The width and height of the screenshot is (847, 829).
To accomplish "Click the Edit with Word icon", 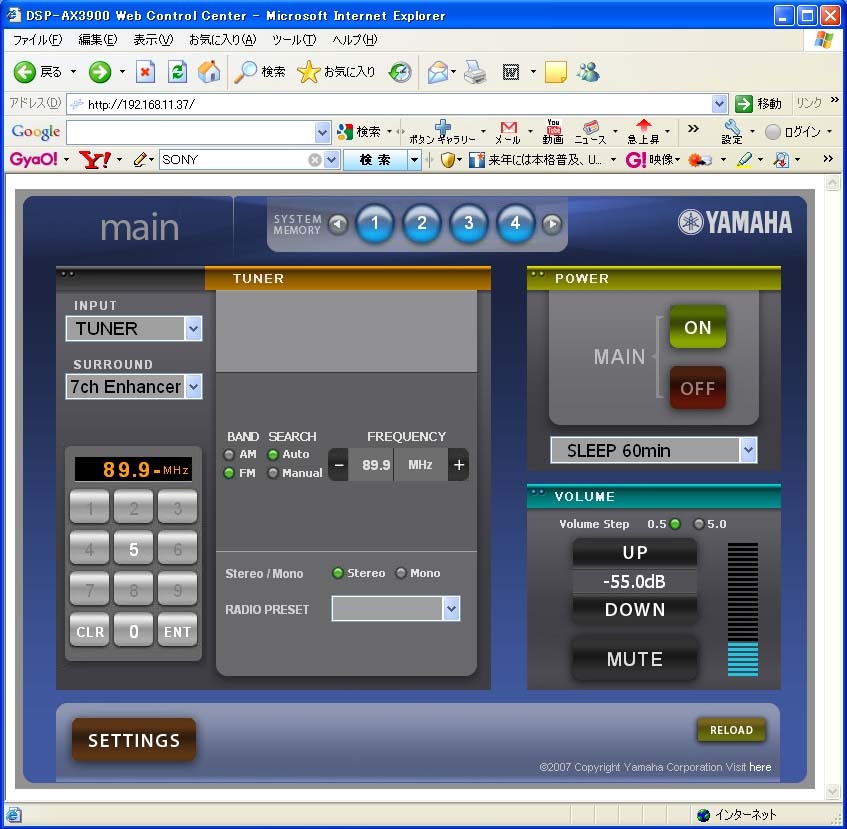I will point(511,72).
